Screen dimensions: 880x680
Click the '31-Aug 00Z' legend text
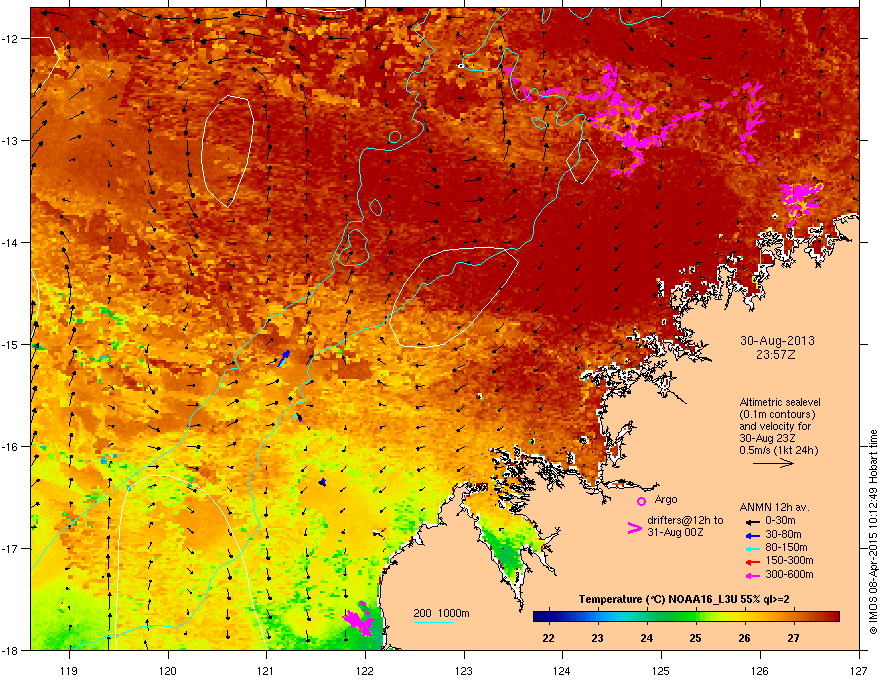point(675,532)
